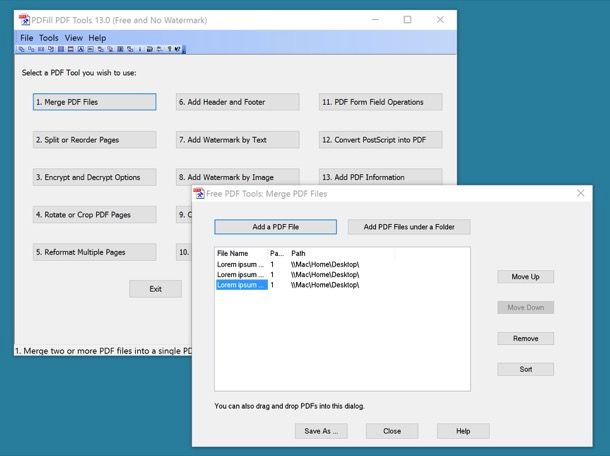Click the Encrypt and Decrypt toolbar icon
610x456 pixels.
pyautogui.click(x=41, y=49)
